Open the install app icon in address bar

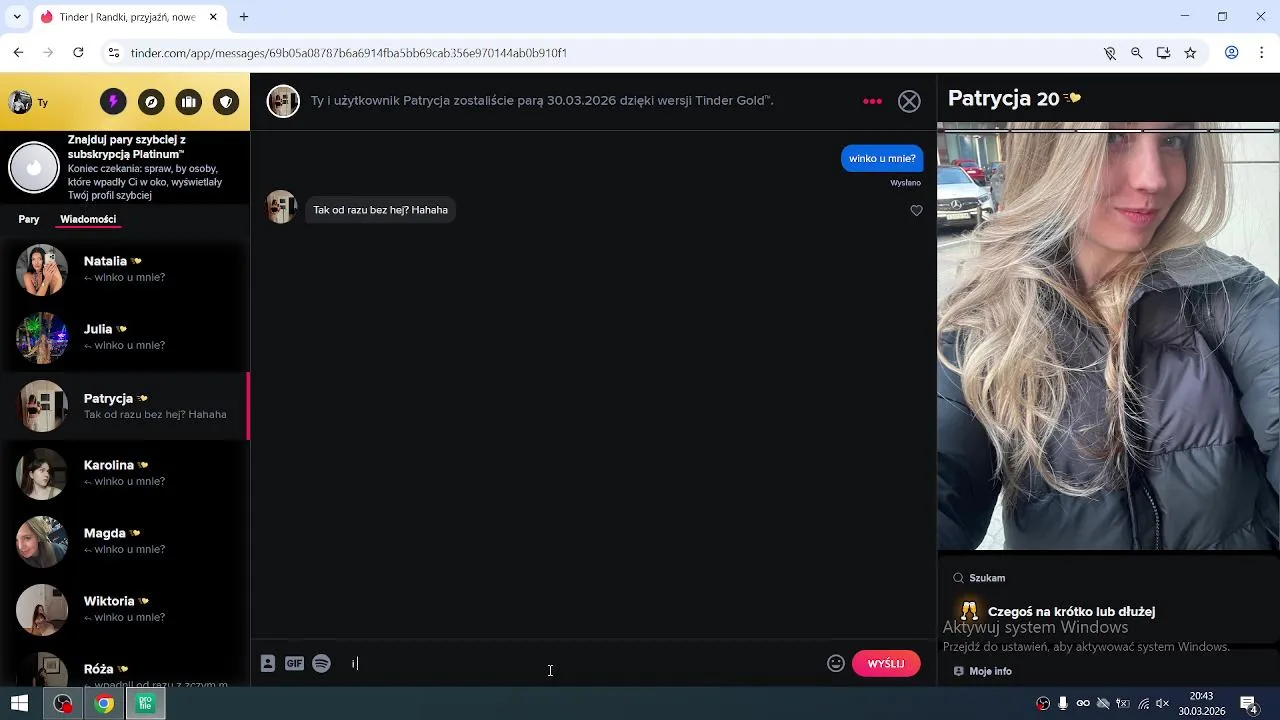click(x=1163, y=53)
